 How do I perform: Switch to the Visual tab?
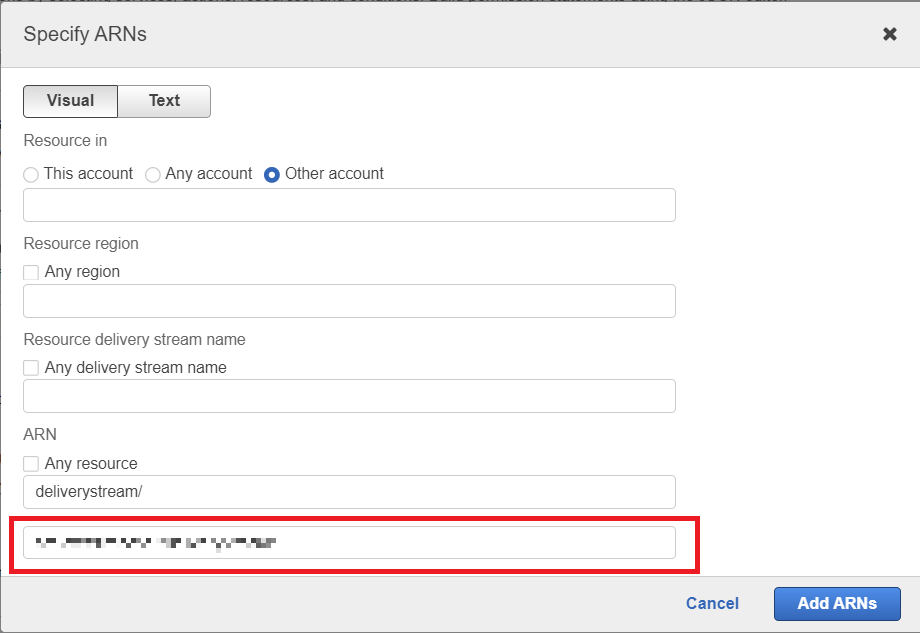tap(70, 101)
